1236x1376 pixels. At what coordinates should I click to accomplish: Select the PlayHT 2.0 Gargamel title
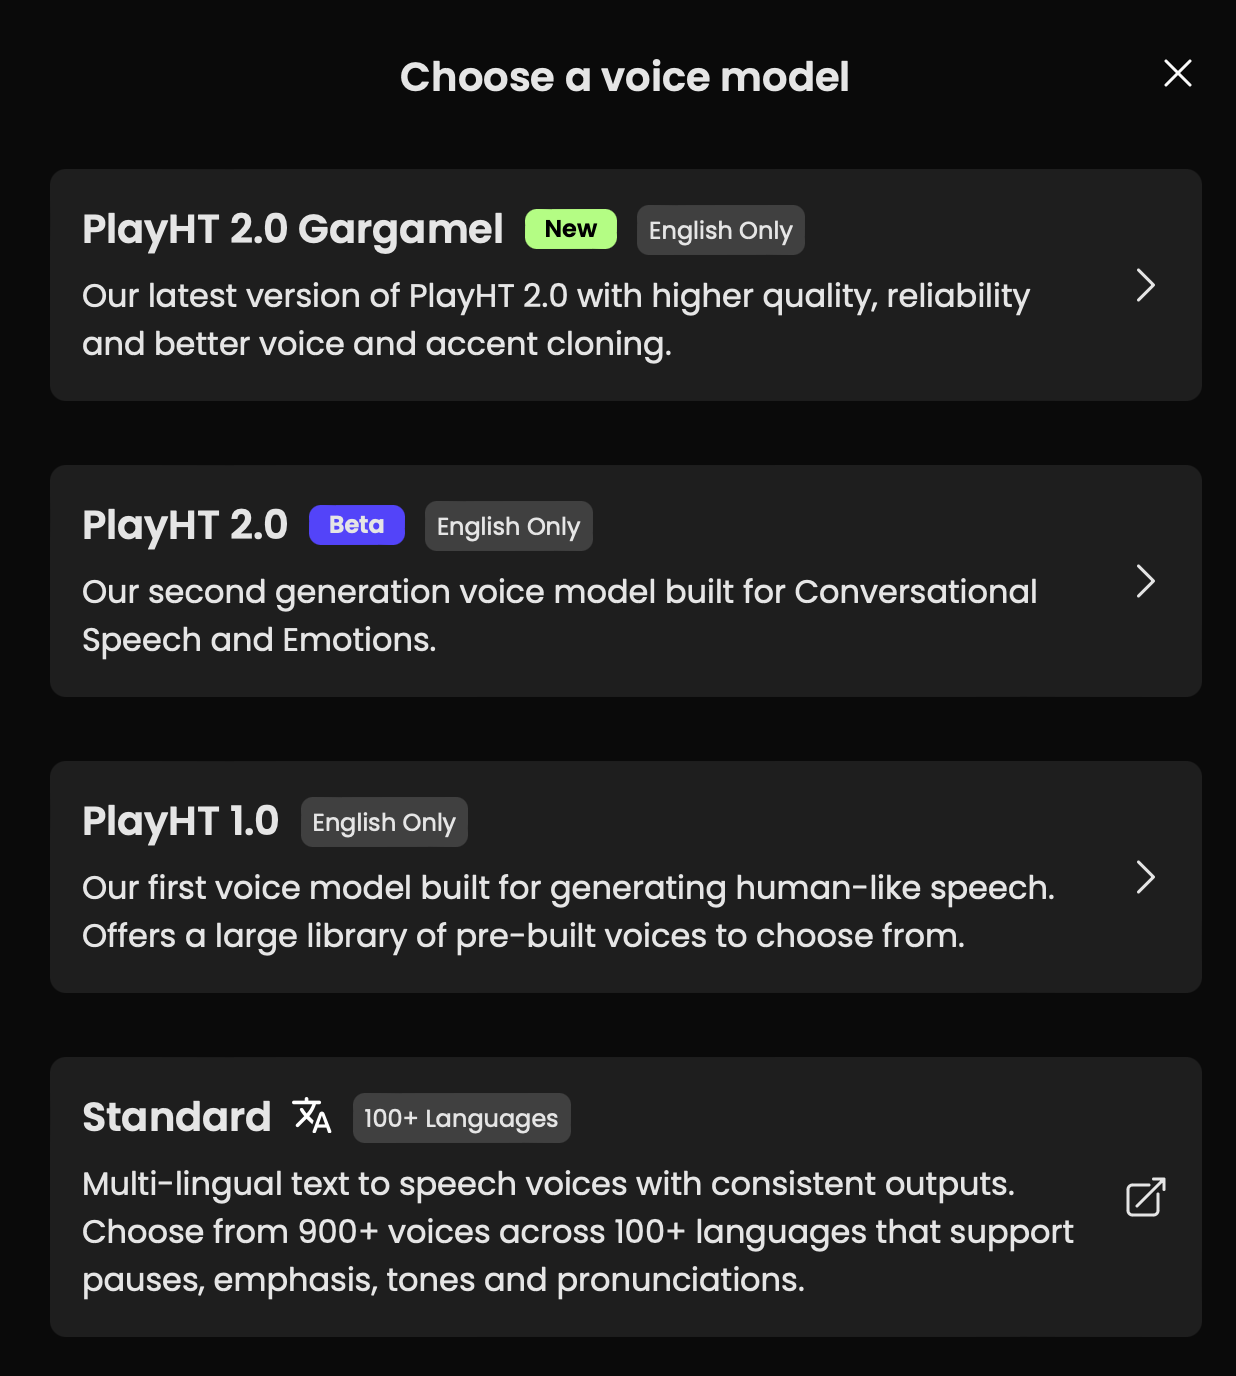coord(292,229)
